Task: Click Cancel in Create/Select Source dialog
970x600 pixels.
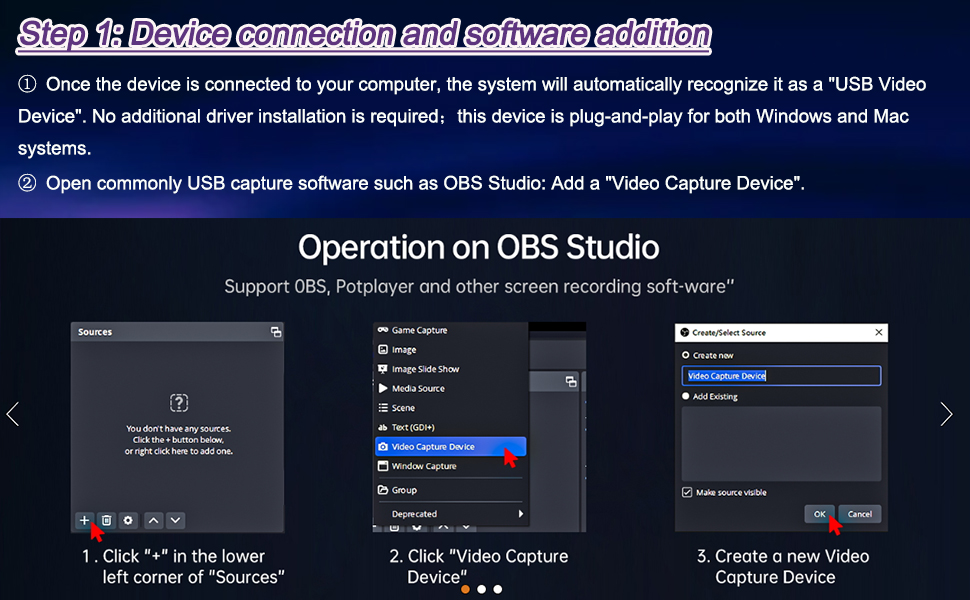Action: tap(860, 514)
